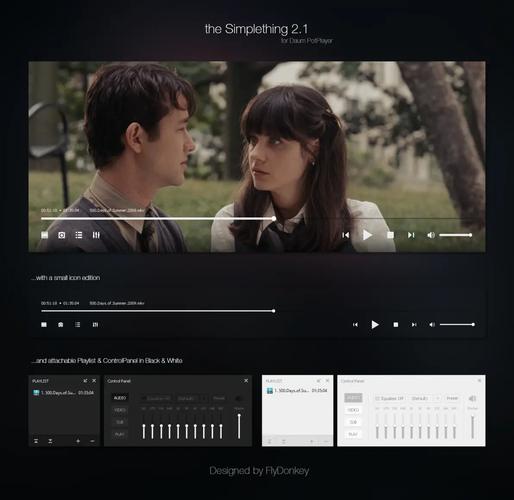
Task: Click stop button in small-icon player
Action: click(x=396, y=325)
